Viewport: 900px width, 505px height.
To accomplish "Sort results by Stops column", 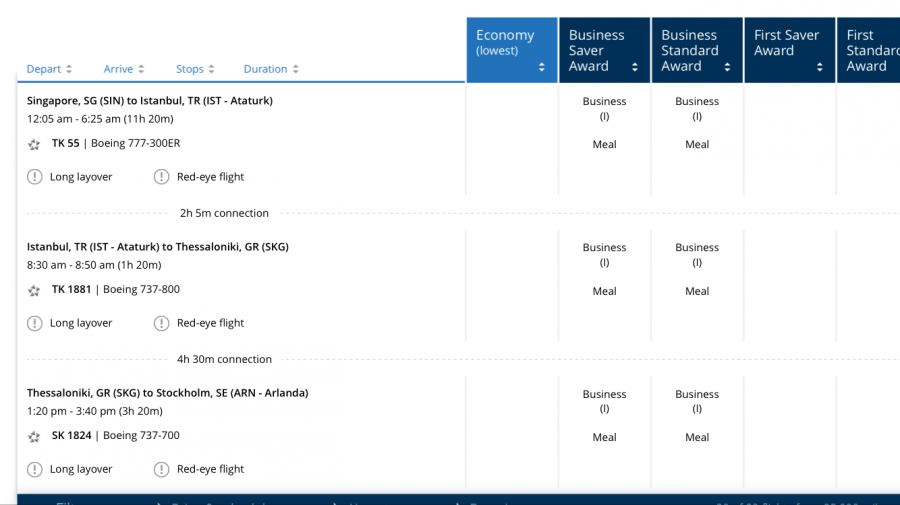I will [x=196, y=69].
